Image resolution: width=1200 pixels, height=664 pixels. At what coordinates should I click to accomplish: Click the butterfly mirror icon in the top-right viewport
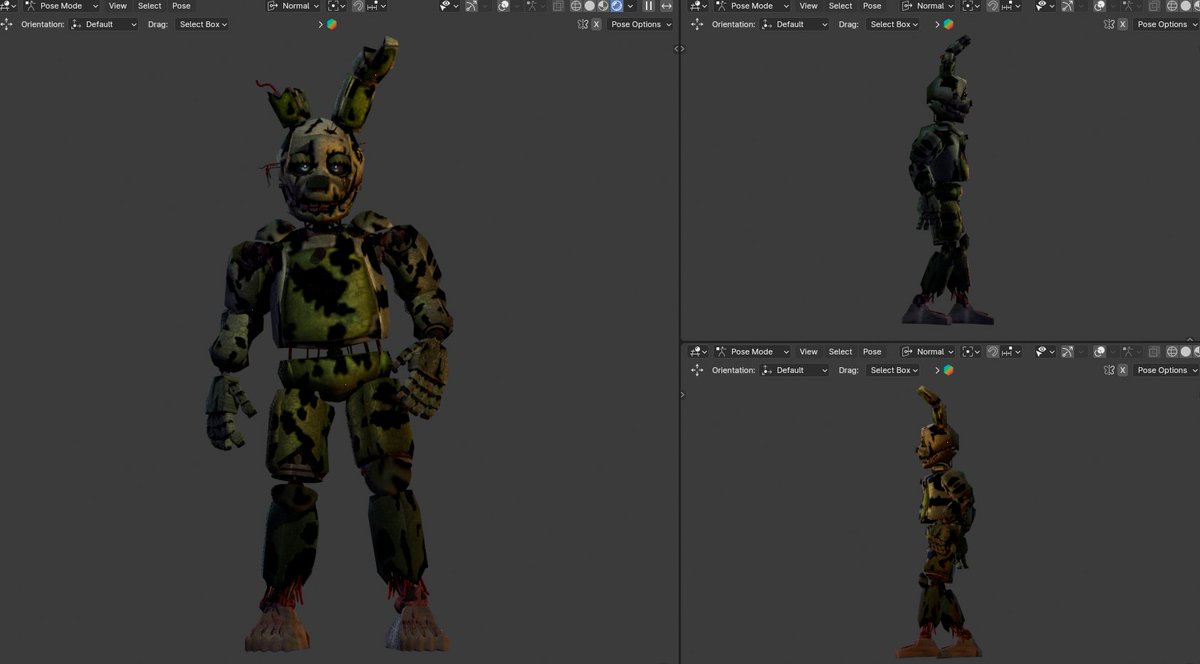tap(1109, 24)
